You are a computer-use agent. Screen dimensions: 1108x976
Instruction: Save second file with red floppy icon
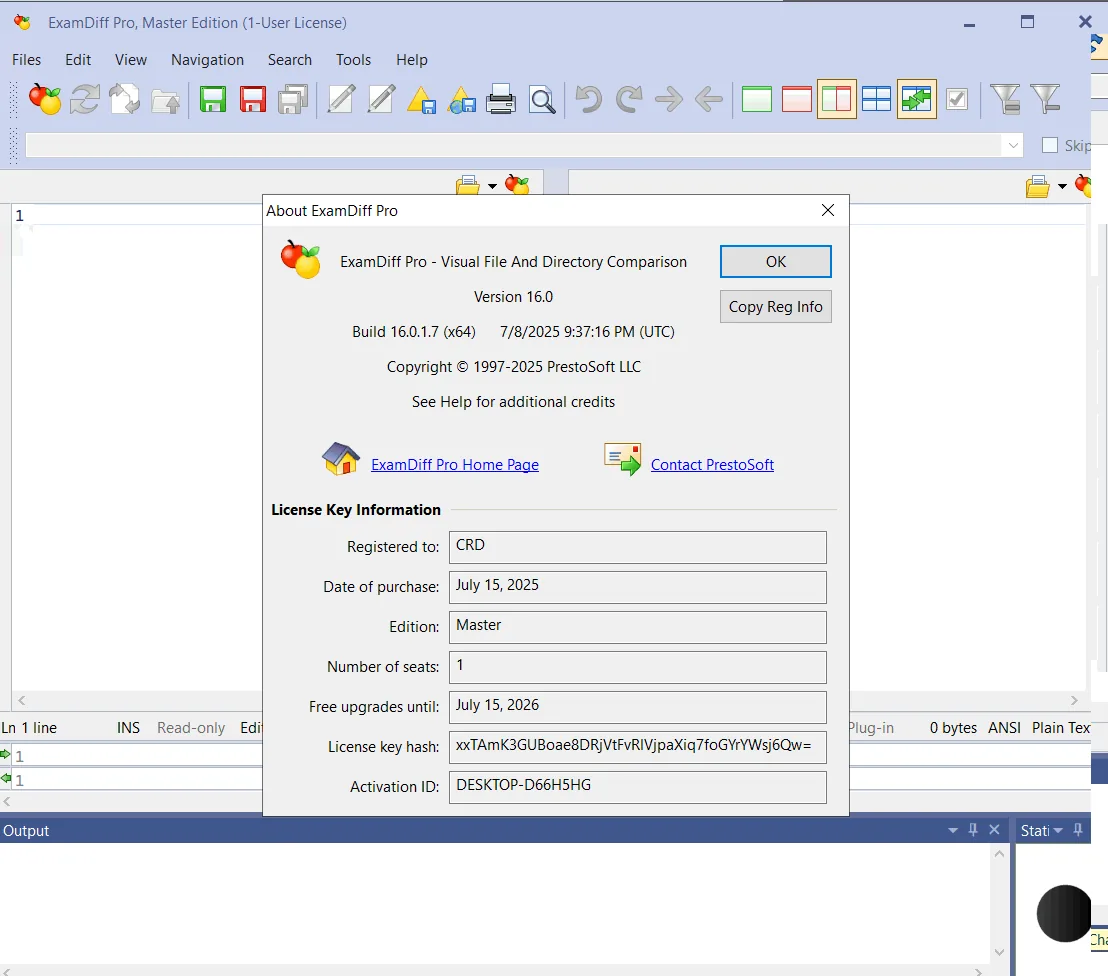tap(253, 99)
